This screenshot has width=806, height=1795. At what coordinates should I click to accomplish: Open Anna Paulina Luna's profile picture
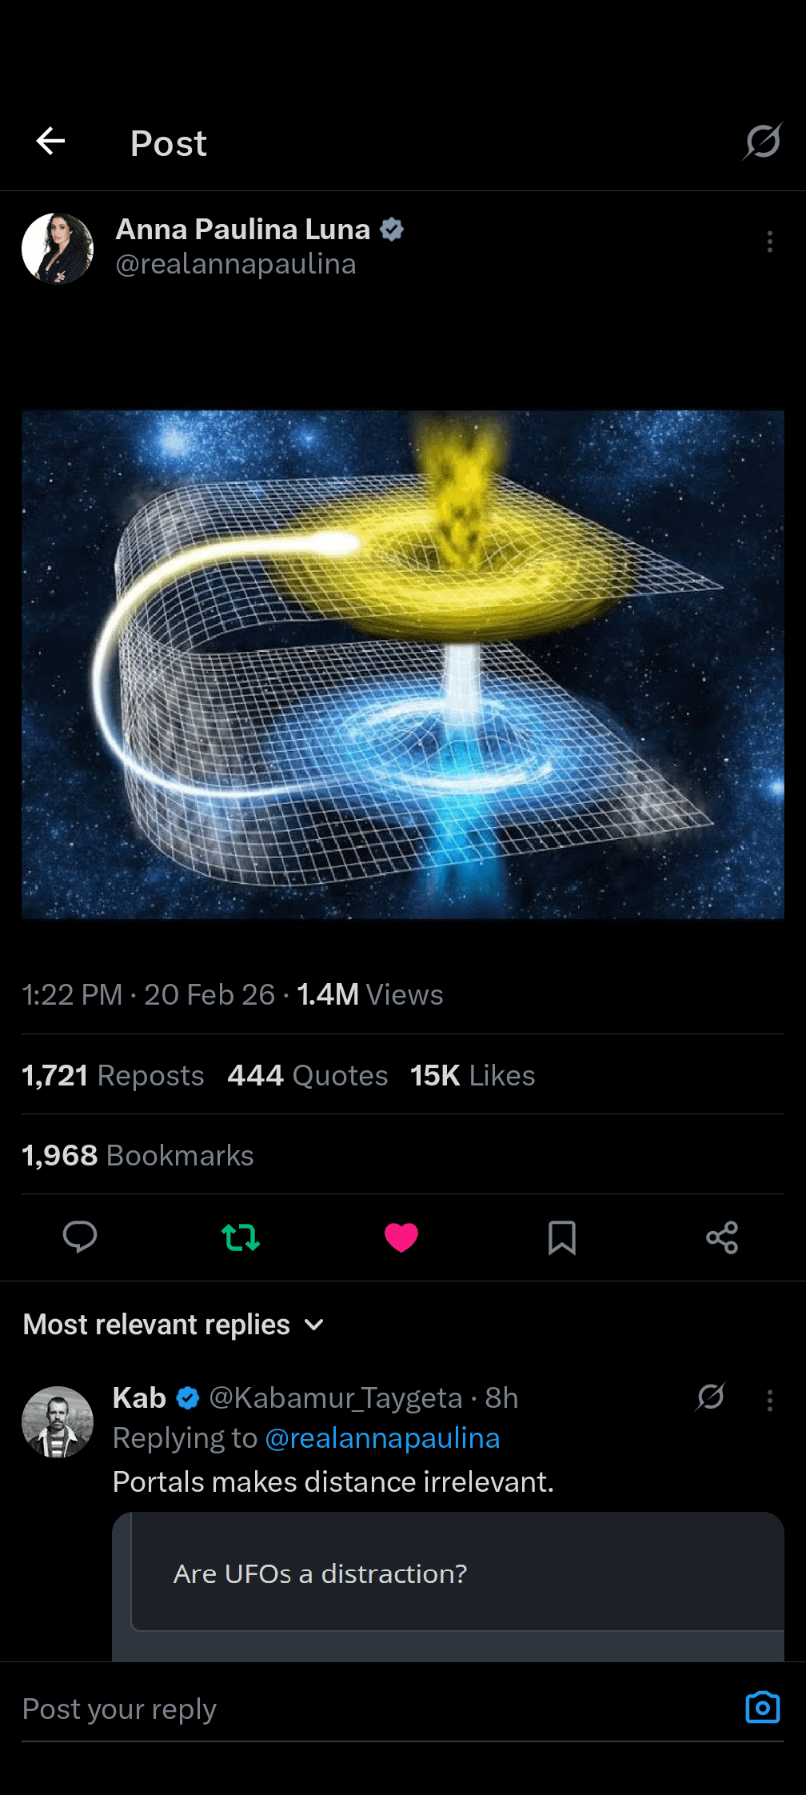(x=58, y=248)
